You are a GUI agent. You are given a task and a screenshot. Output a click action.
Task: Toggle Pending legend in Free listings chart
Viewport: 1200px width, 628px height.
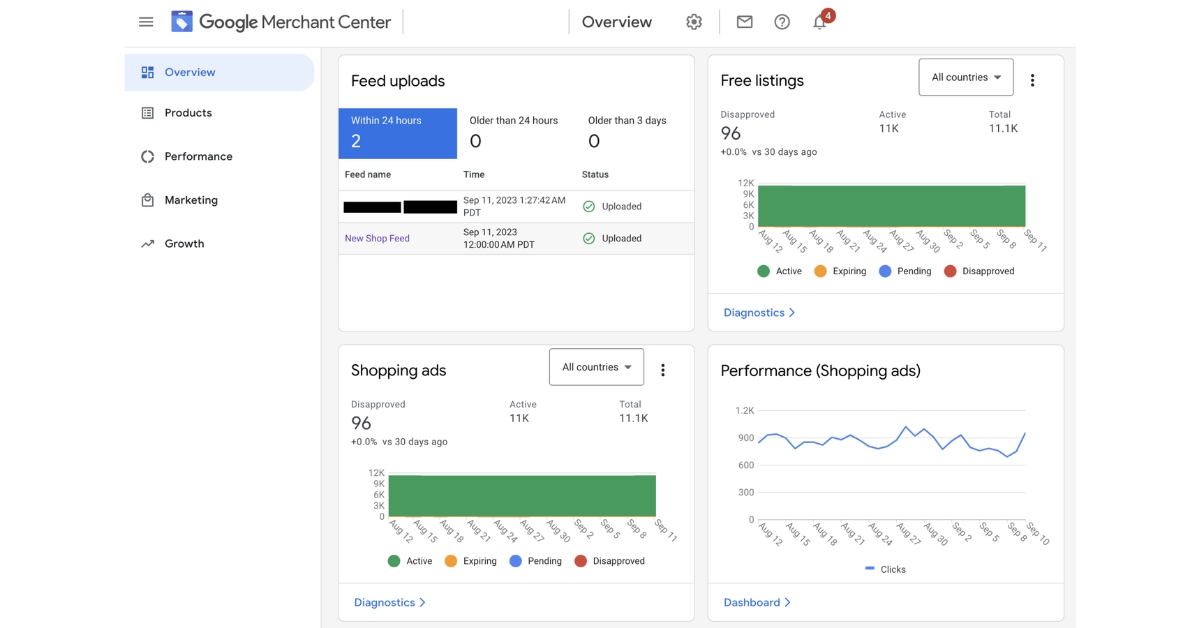904,271
